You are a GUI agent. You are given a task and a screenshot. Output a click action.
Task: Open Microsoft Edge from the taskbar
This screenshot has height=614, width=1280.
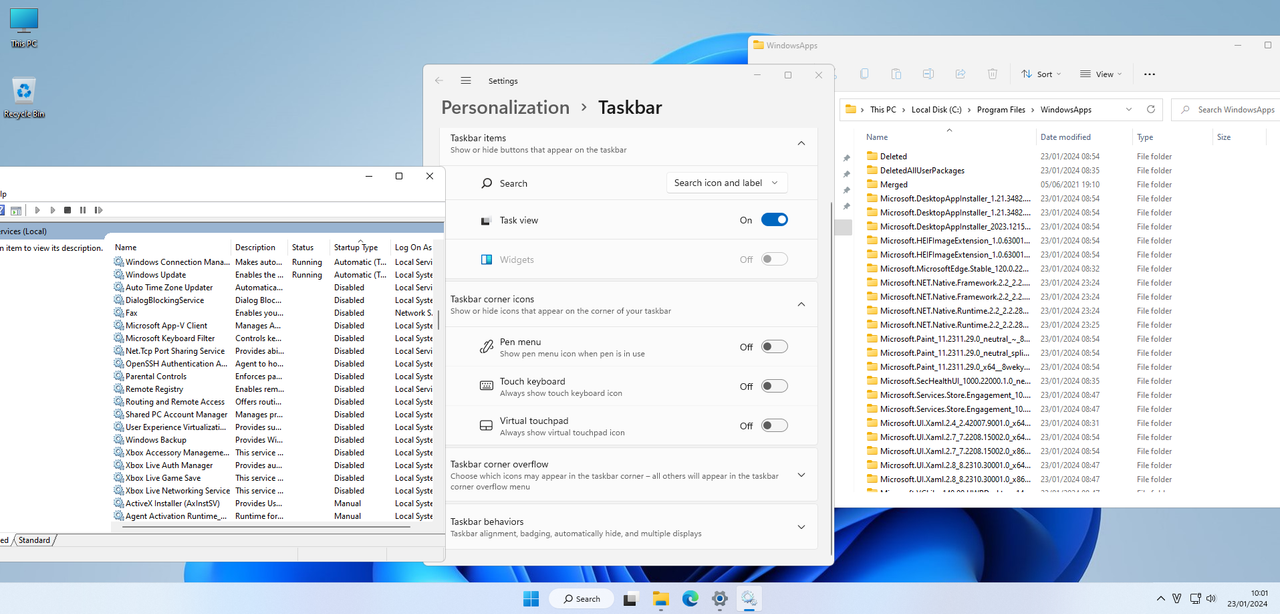tap(690, 599)
